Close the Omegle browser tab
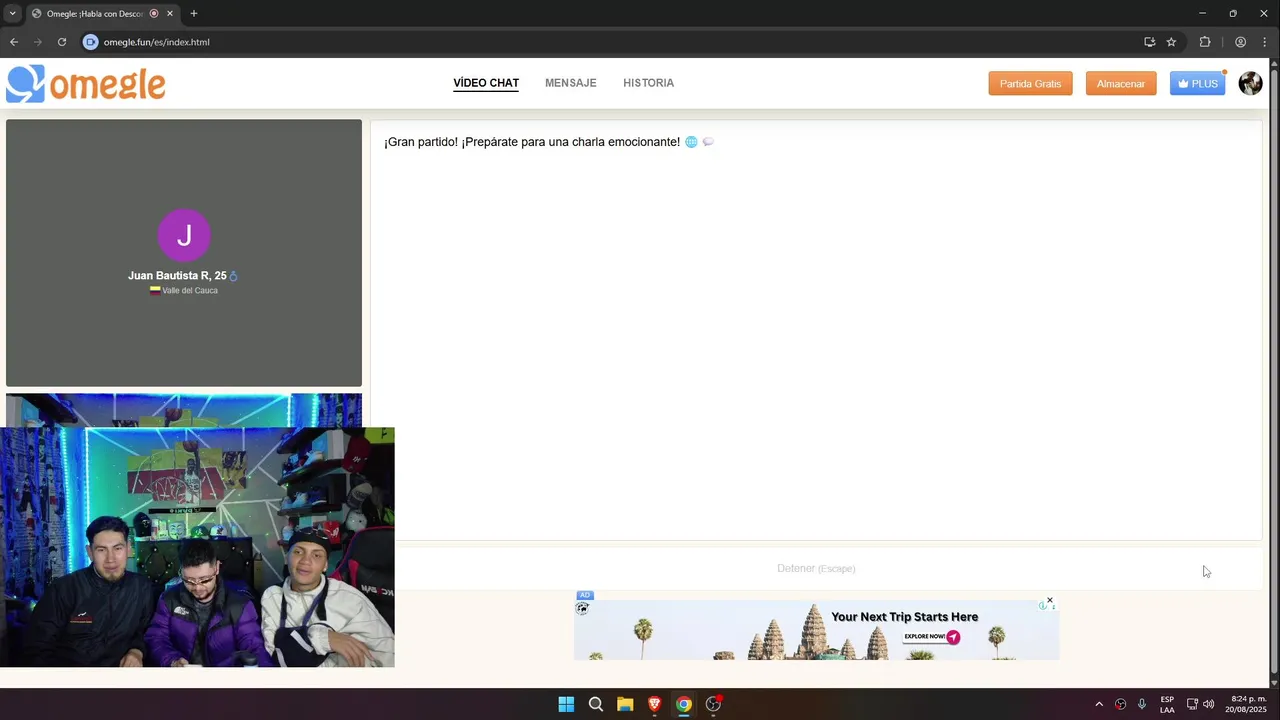 point(170,13)
